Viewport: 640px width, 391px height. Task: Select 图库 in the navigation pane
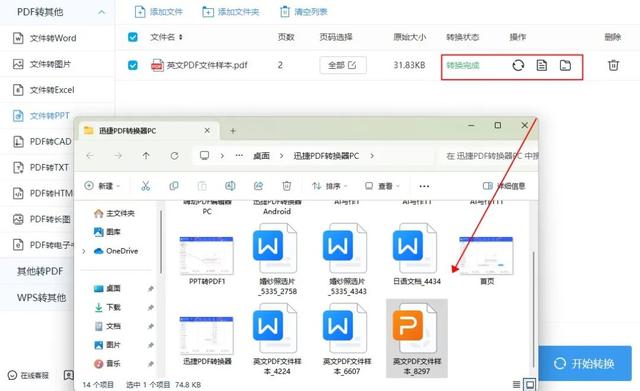point(107,232)
